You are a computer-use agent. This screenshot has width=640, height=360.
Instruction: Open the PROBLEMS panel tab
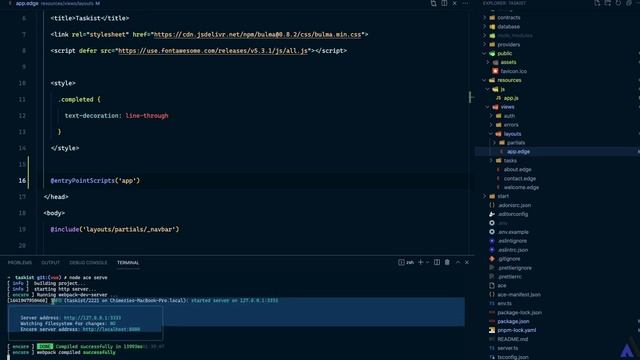click(20, 262)
